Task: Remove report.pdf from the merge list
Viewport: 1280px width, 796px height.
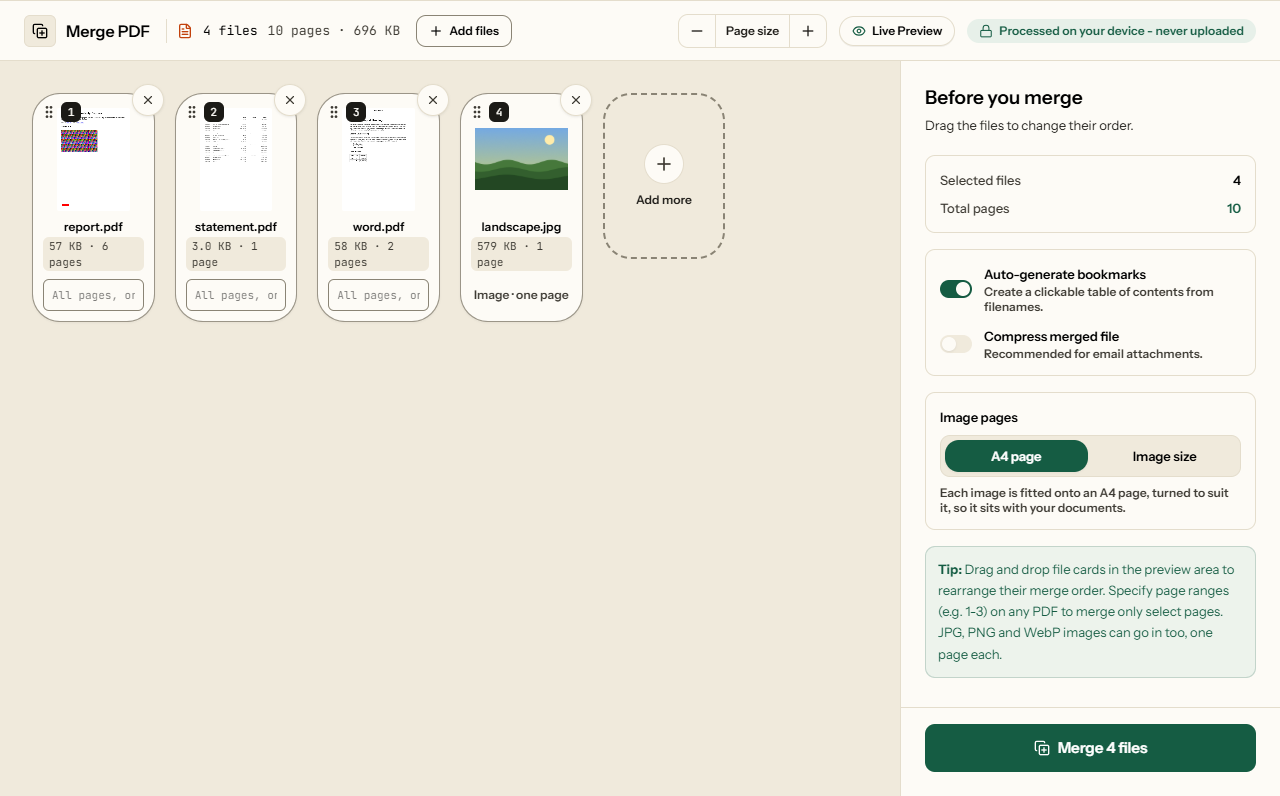Action: click(148, 100)
